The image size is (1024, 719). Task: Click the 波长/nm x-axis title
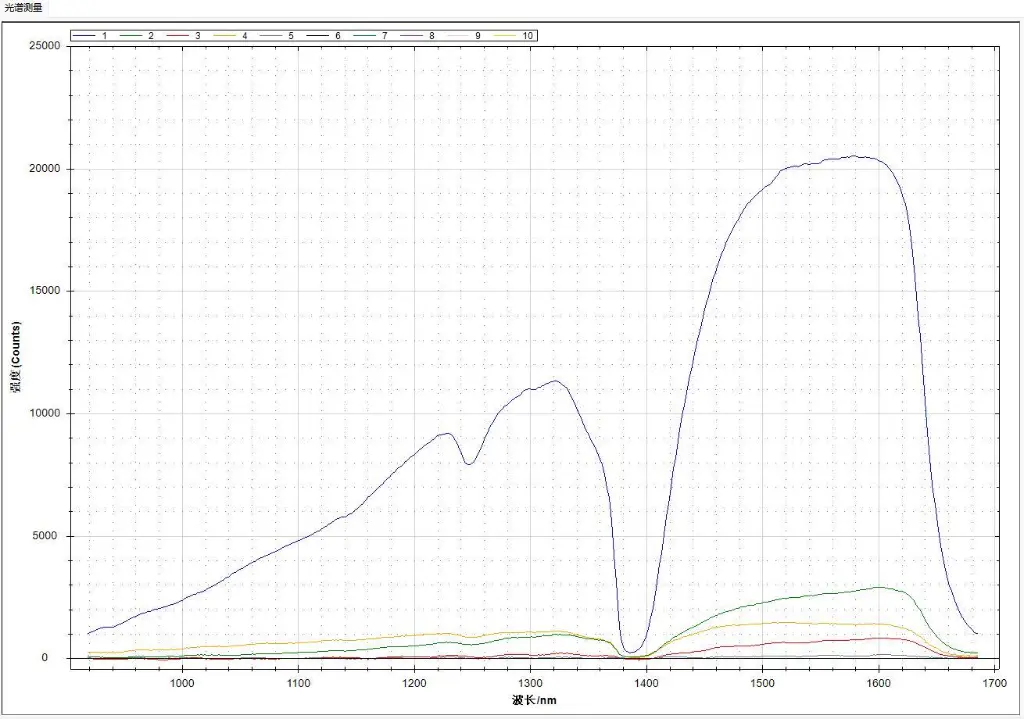click(534, 700)
